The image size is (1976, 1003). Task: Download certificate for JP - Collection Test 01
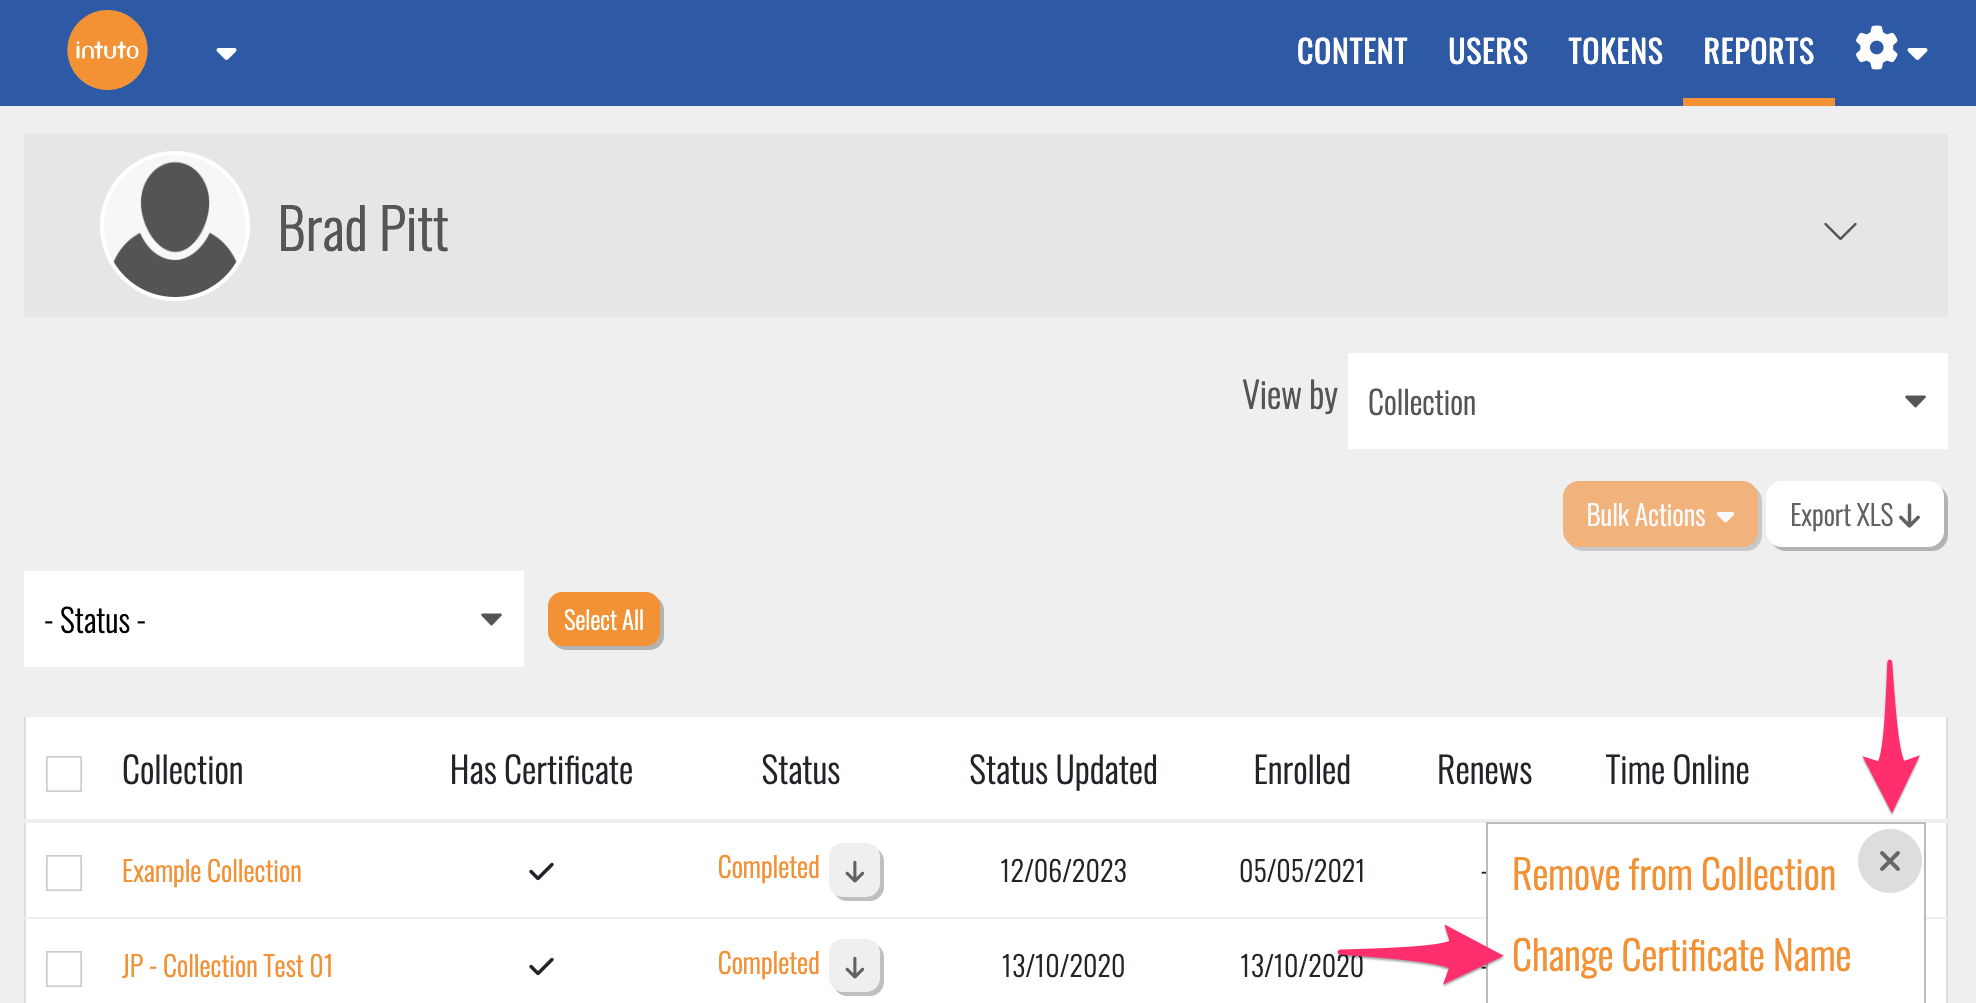click(855, 967)
